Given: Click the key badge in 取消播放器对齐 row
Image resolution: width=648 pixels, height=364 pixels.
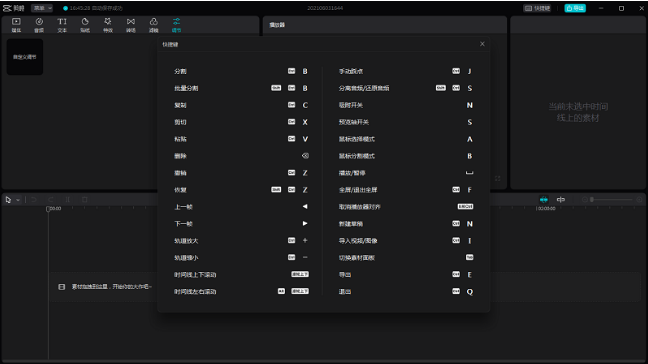Looking at the screenshot, I should coord(465,207).
